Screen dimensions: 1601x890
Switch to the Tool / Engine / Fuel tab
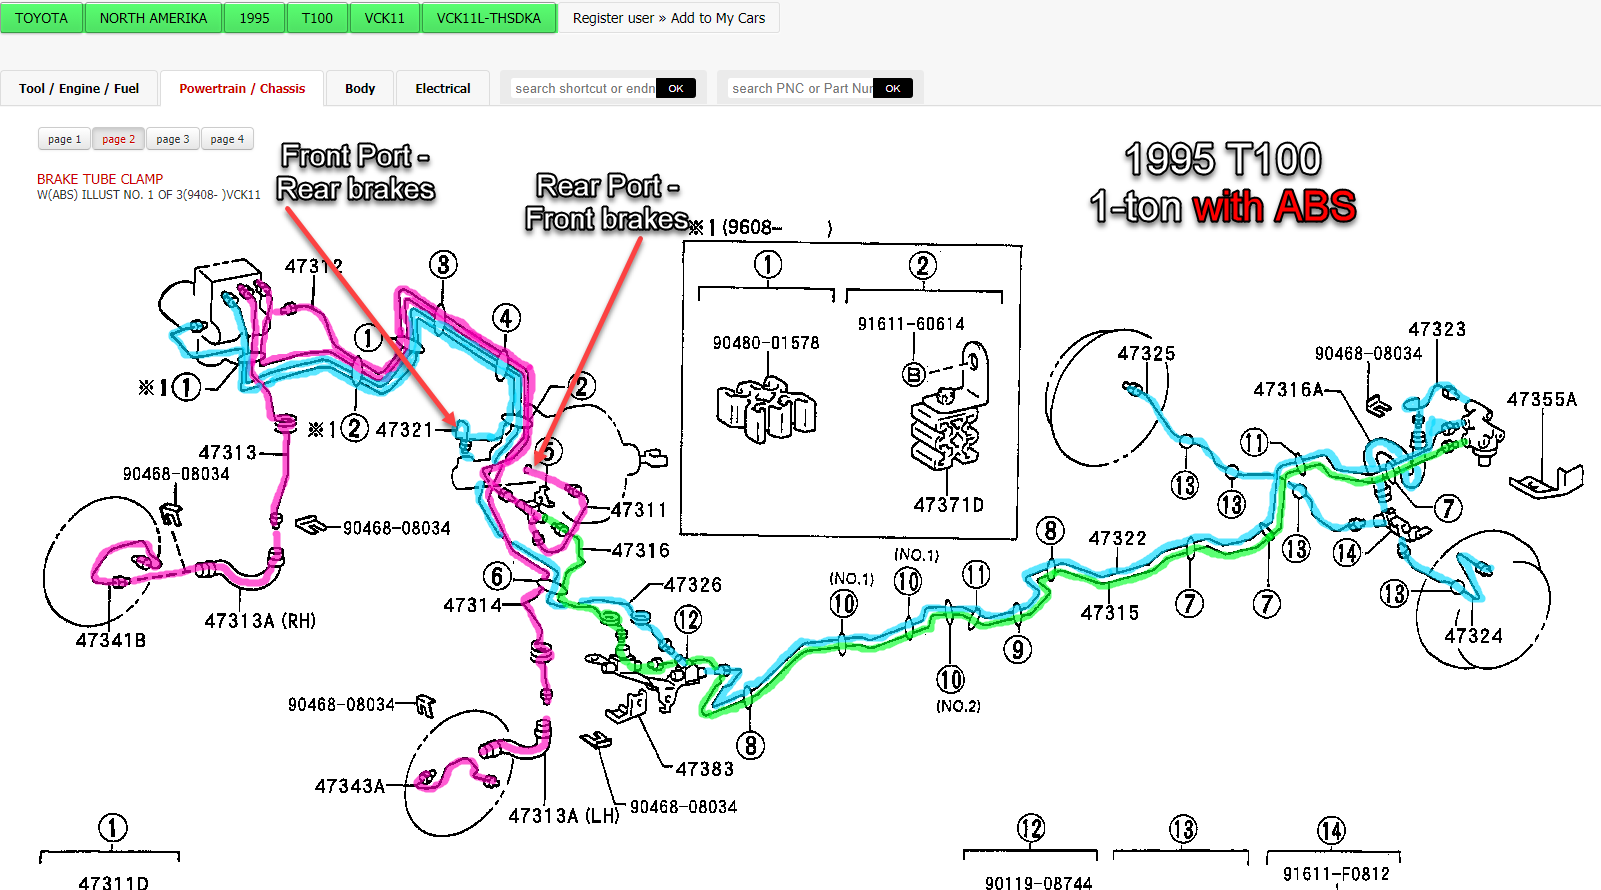coord(79,88)
